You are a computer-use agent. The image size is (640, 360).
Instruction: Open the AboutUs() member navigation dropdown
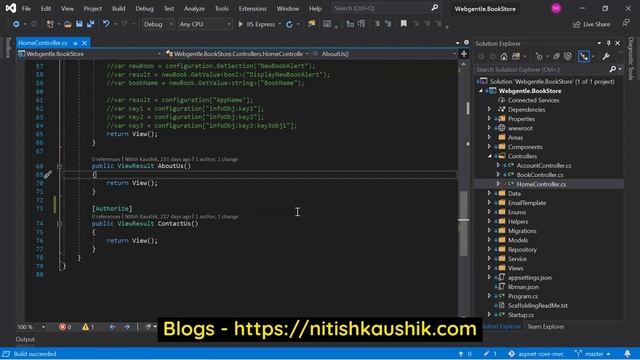pyautogui.click(x=384, y=54)
